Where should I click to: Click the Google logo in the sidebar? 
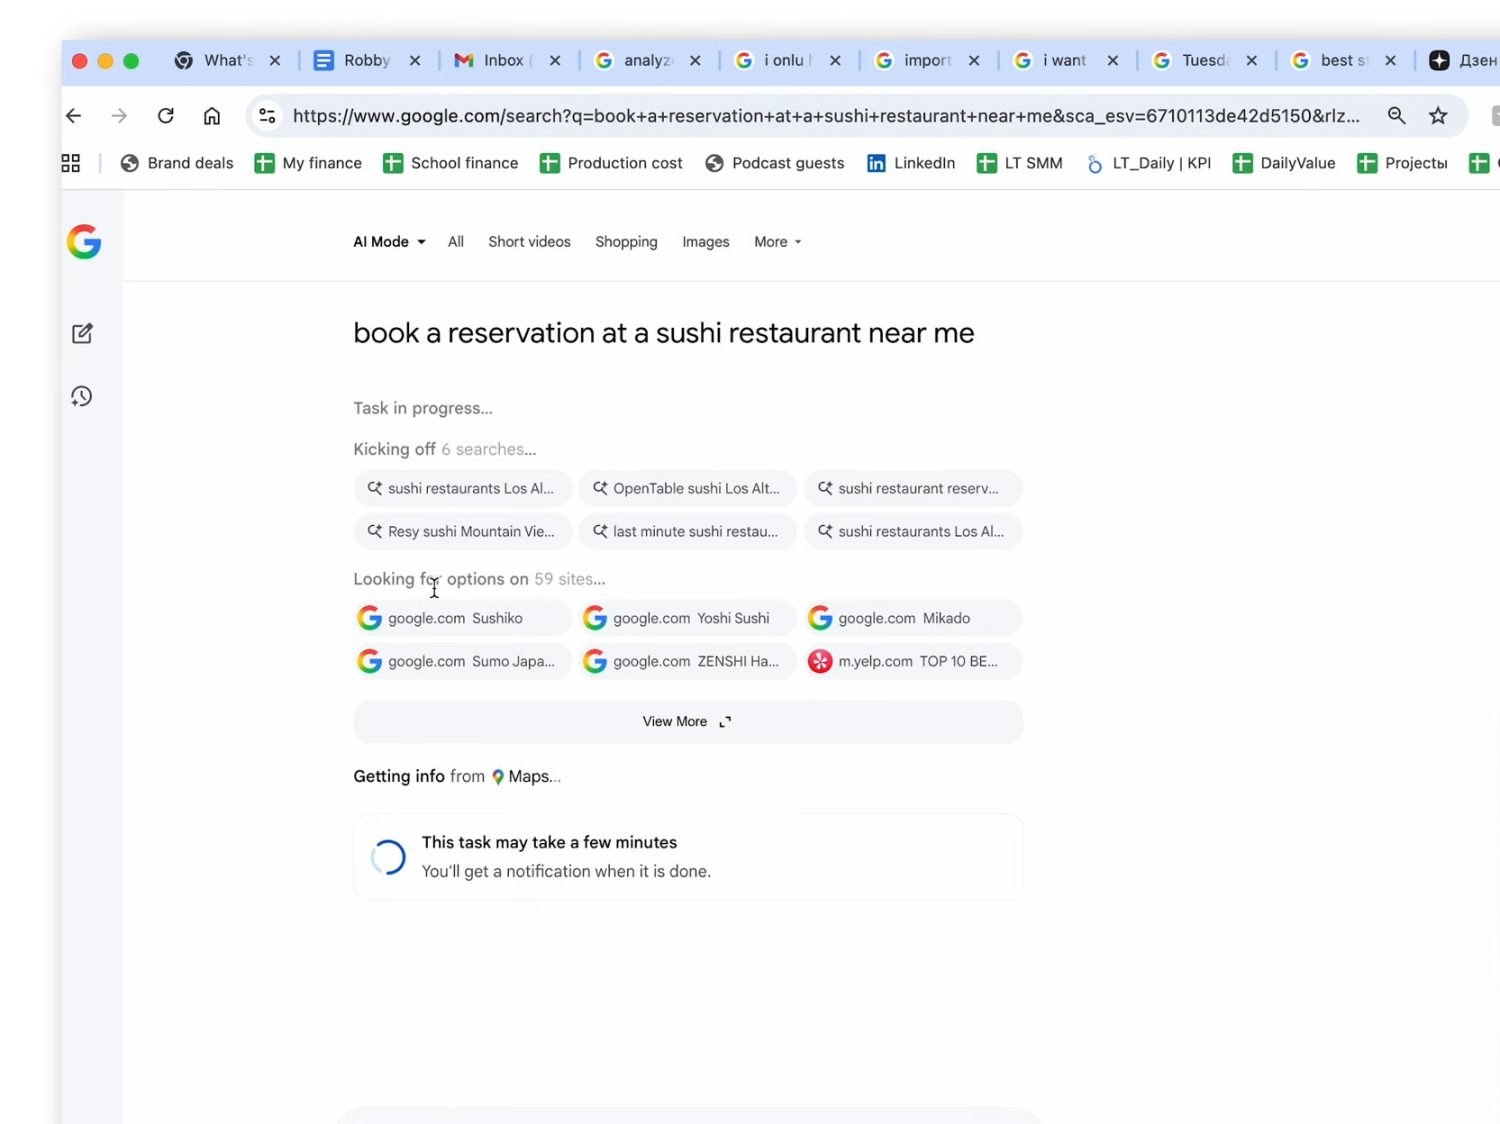click(84, 240)
